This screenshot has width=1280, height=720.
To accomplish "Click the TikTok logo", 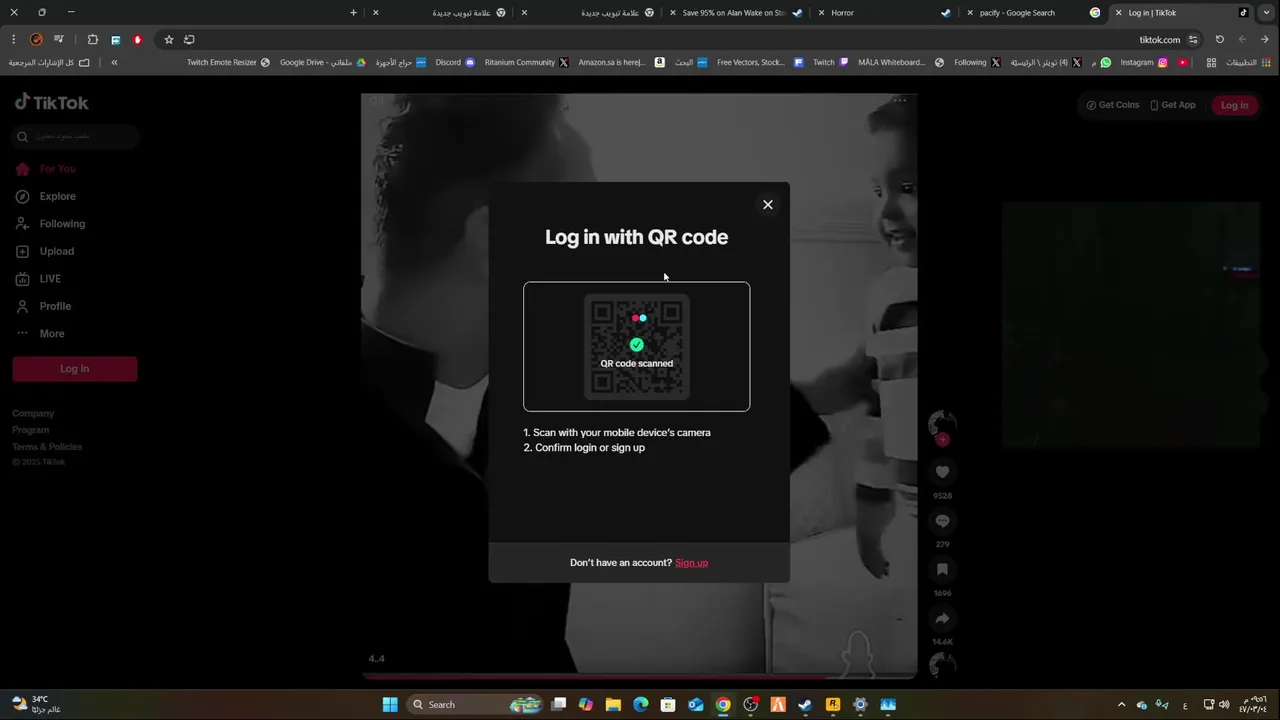I will tap(52, 102).
